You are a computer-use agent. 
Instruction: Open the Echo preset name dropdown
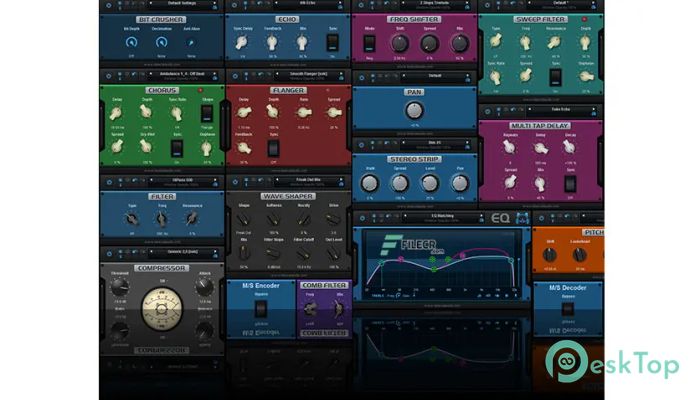308,4
